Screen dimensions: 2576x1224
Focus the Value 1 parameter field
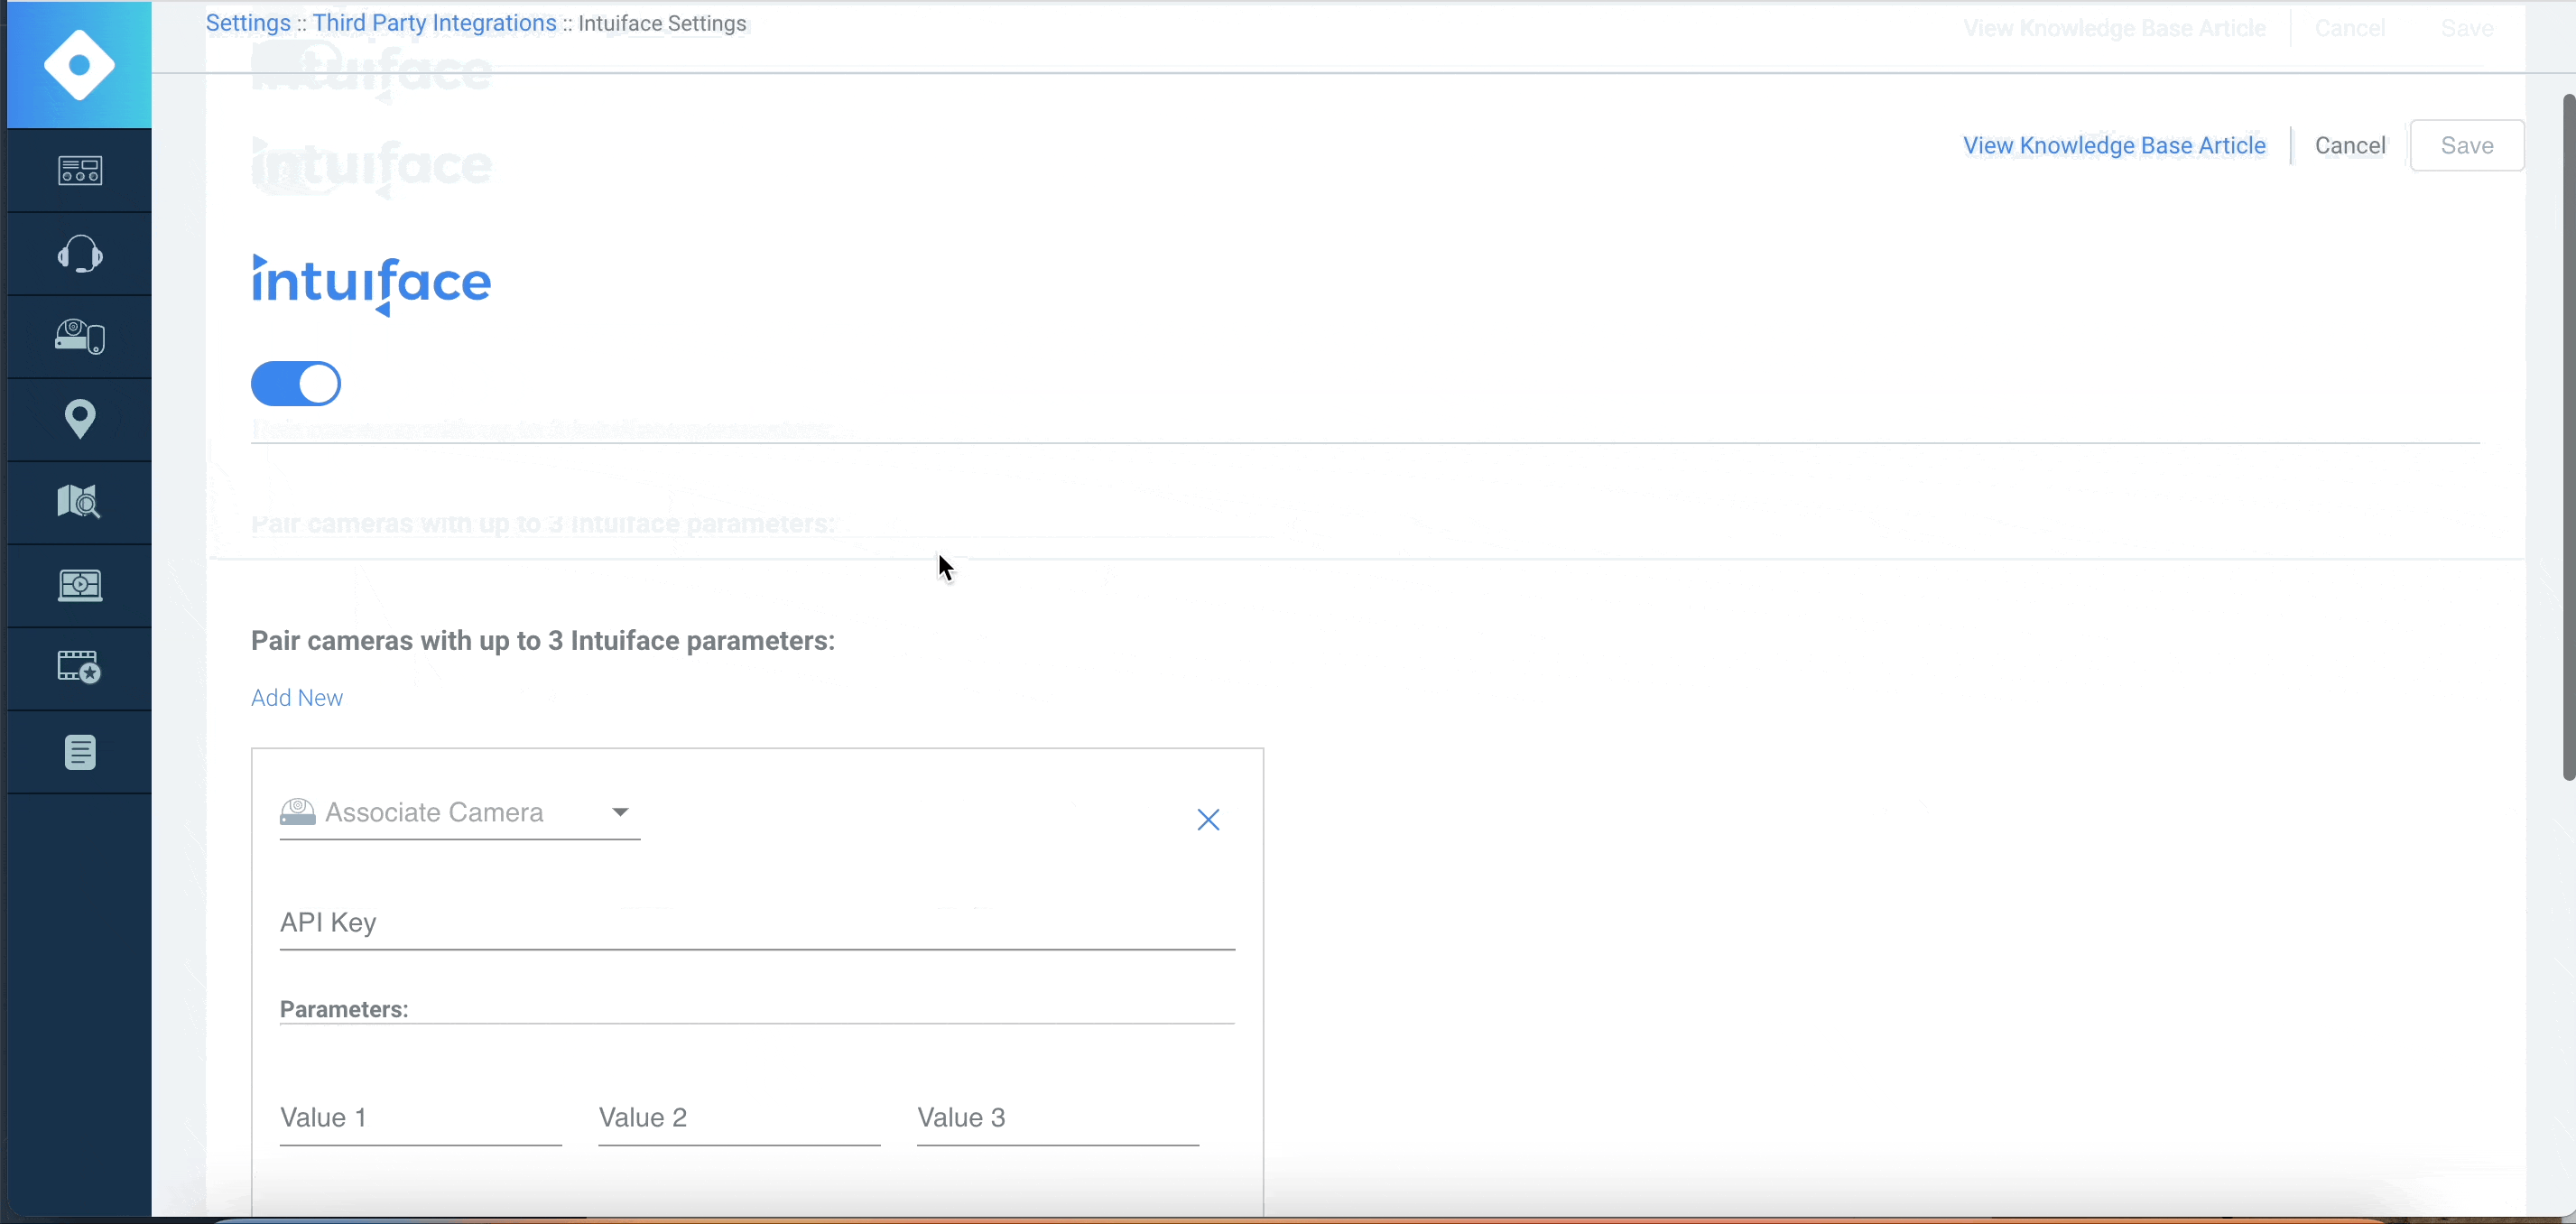420,1118
